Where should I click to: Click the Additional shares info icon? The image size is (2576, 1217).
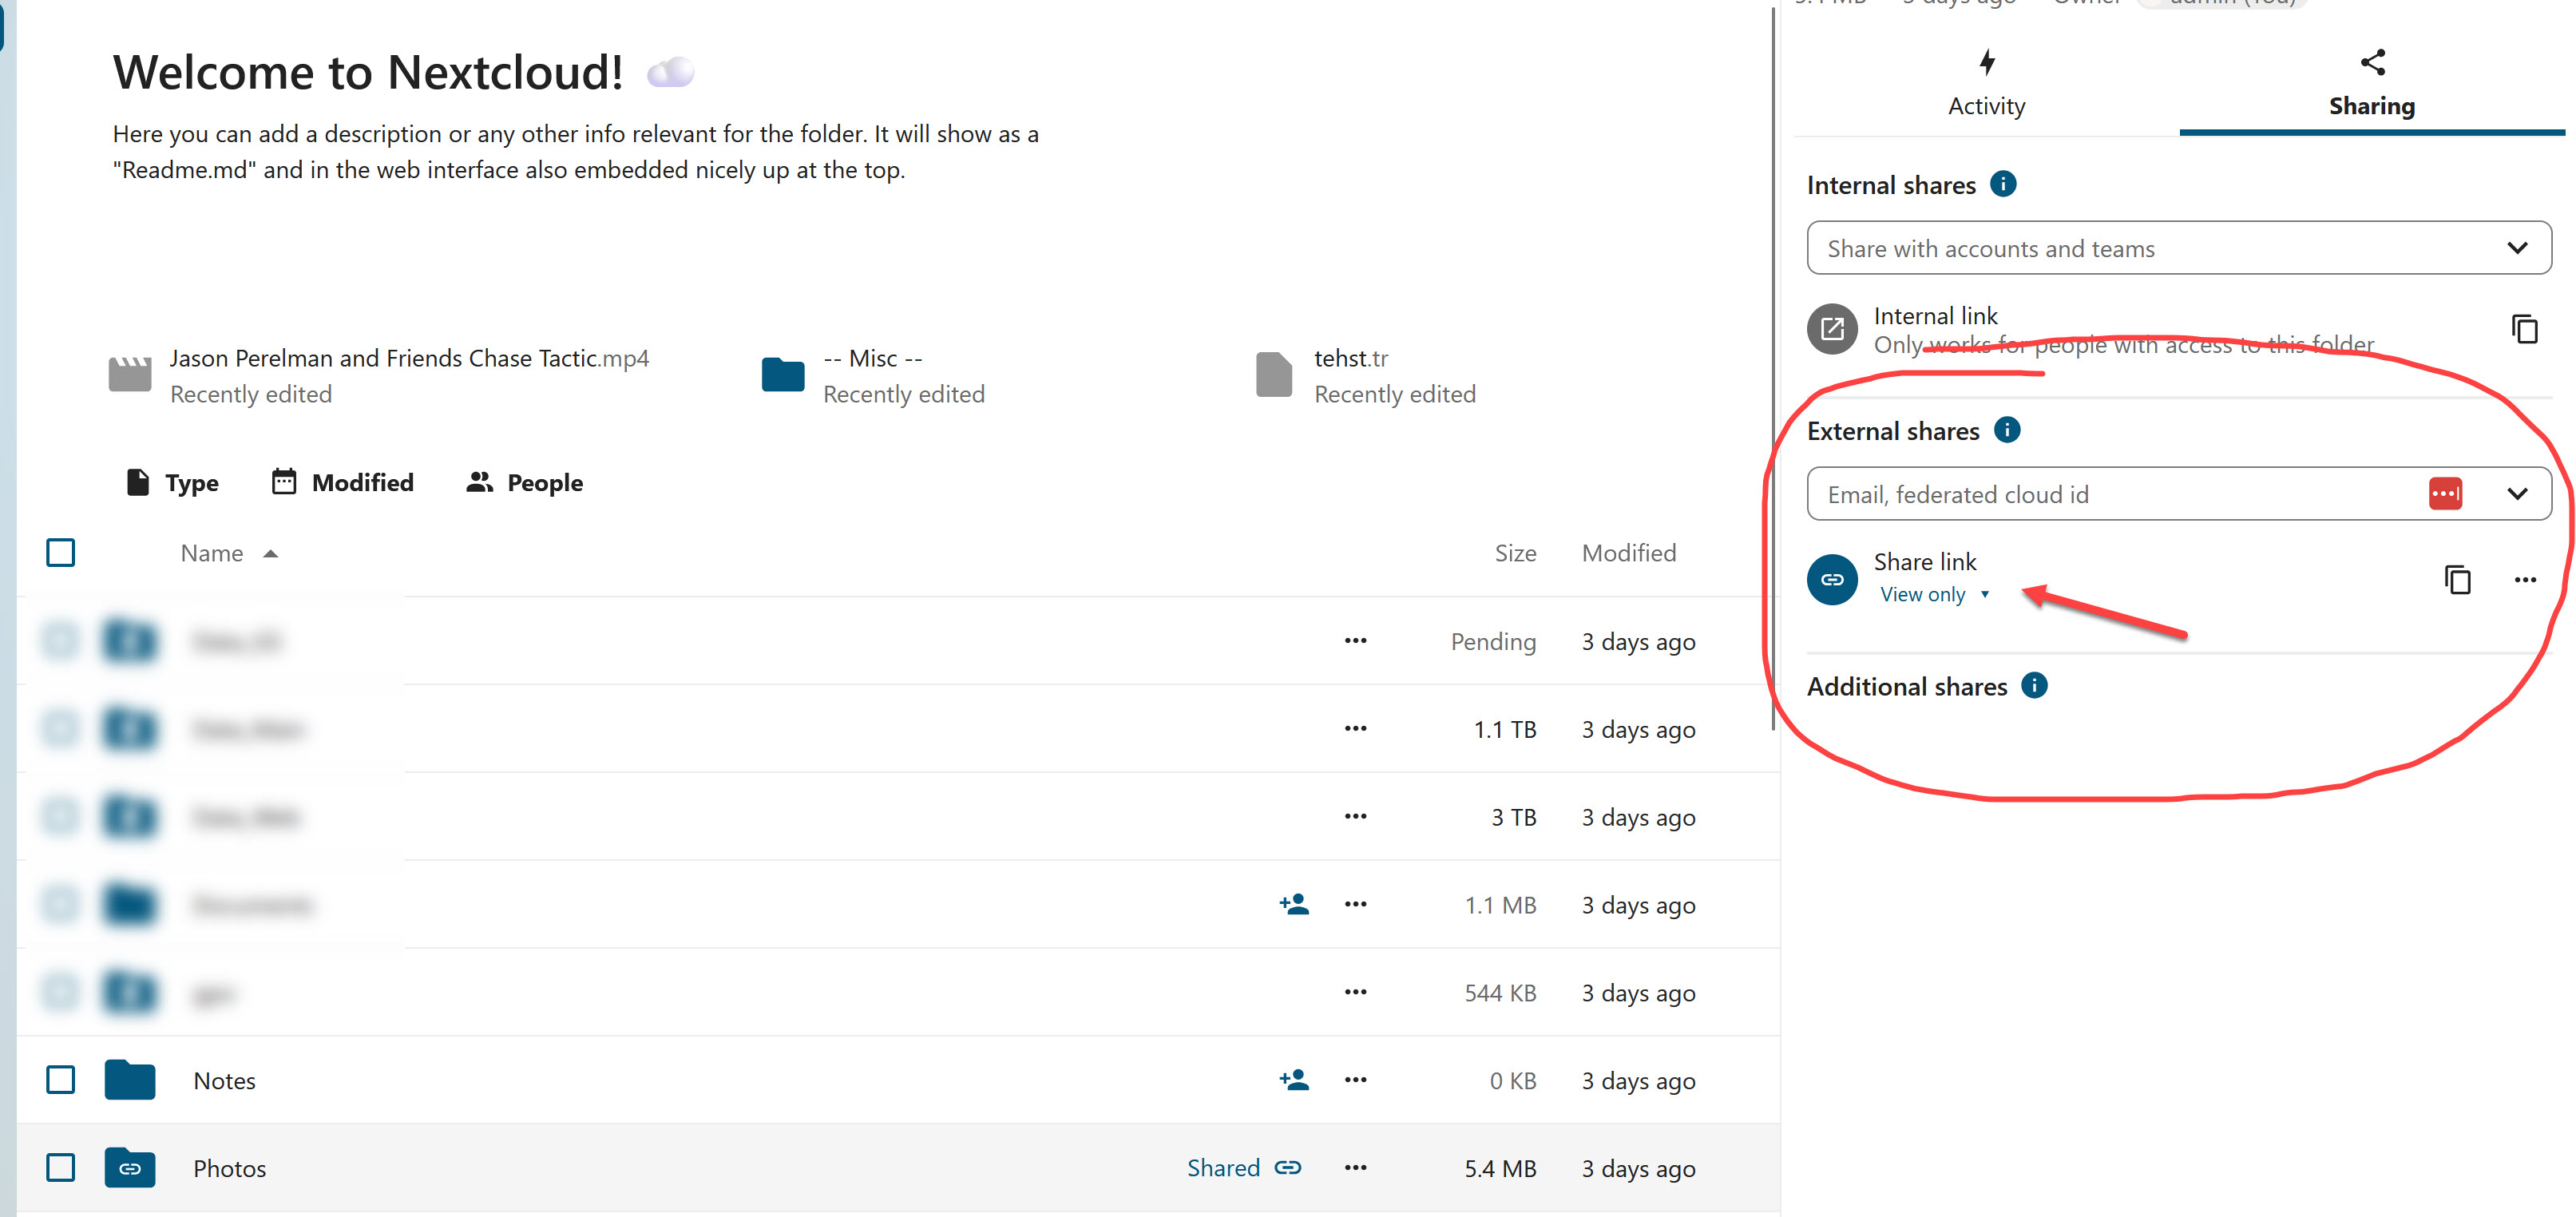[2033, 685]
